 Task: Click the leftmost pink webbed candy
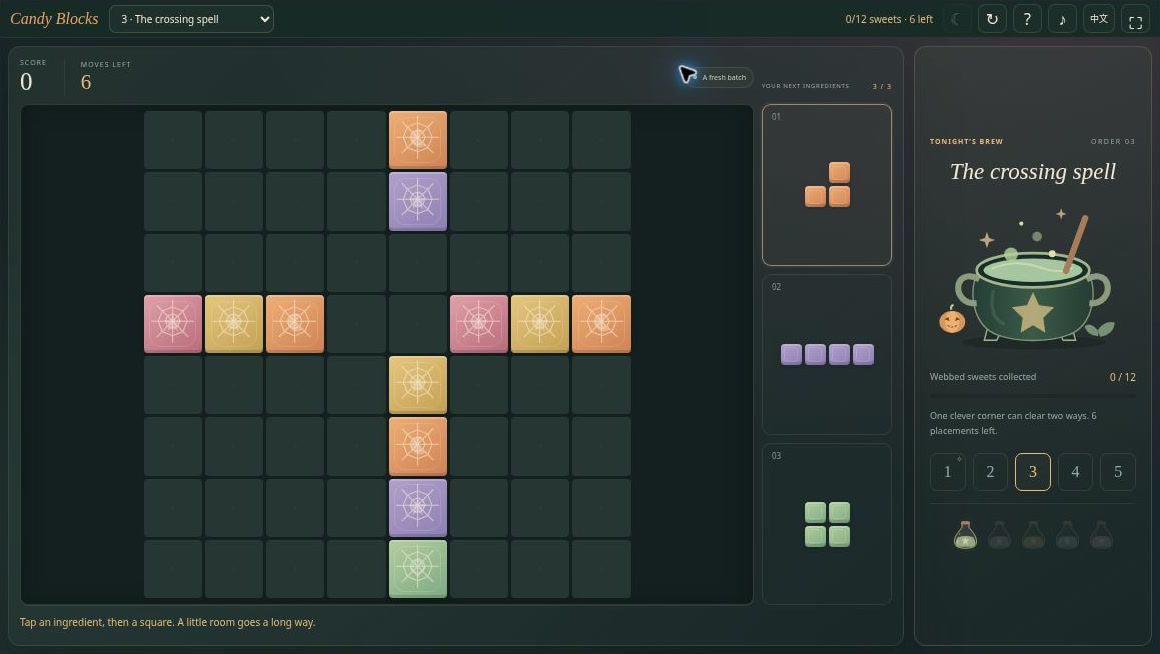click(x=173, y=323)
